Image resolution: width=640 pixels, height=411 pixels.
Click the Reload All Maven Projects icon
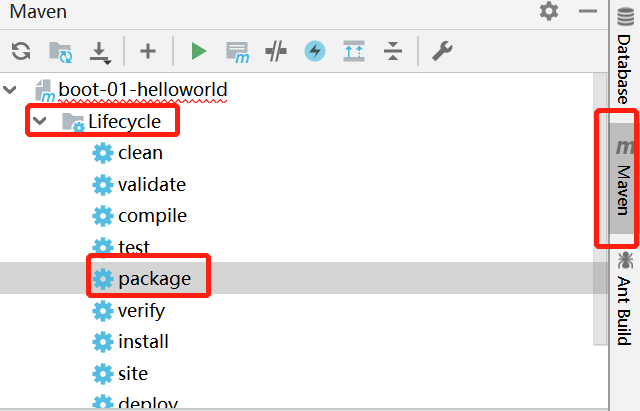pyautogui.click(x=21, y=51)
